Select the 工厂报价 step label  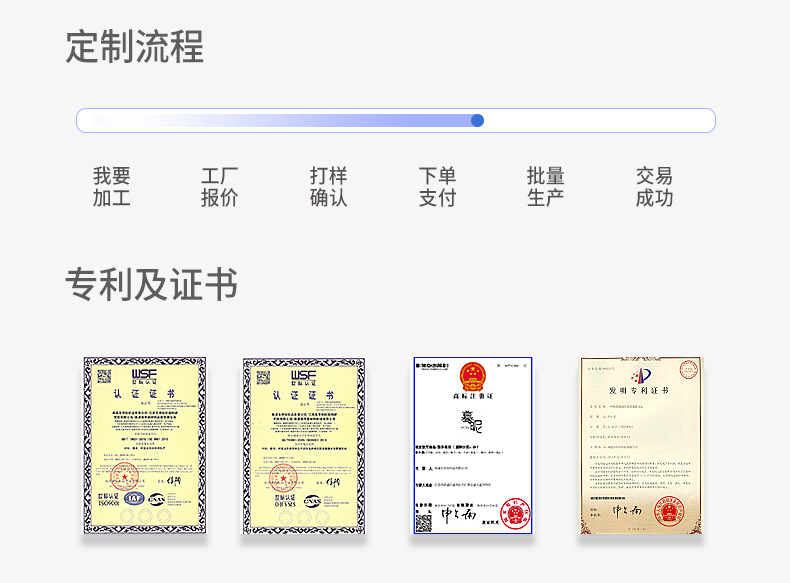(220, 187)
